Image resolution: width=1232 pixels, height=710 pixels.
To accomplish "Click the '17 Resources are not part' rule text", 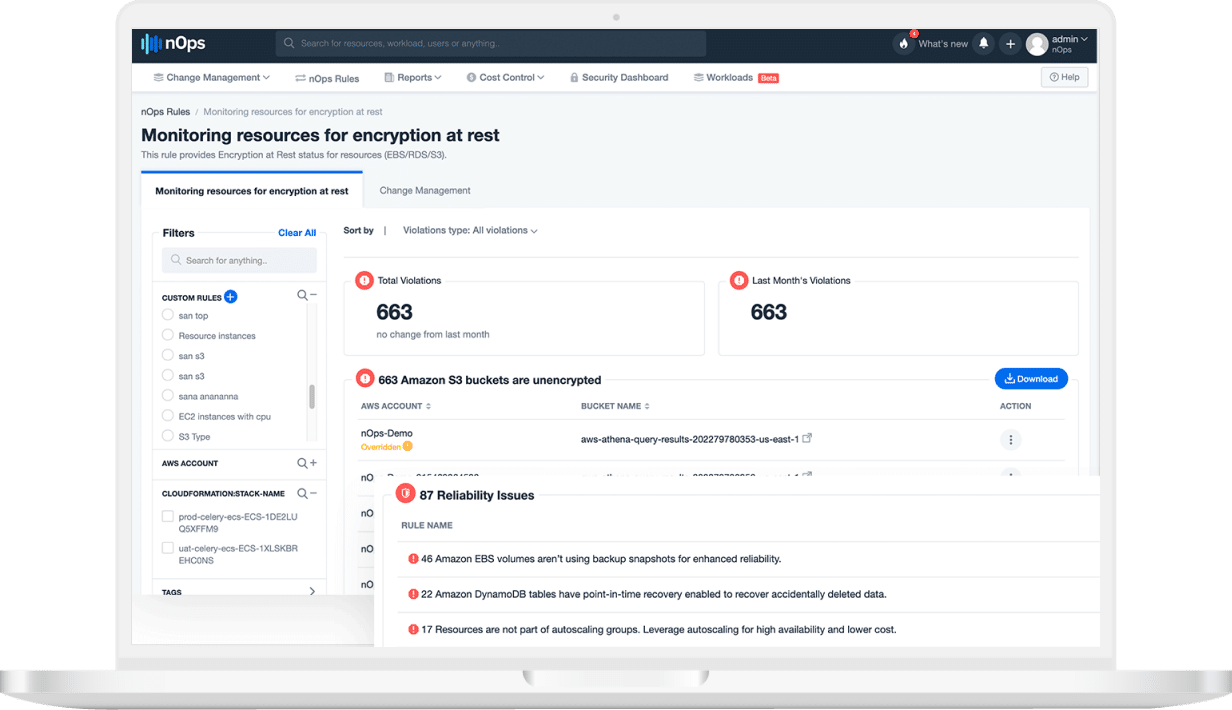I will (x=659, y=630).
